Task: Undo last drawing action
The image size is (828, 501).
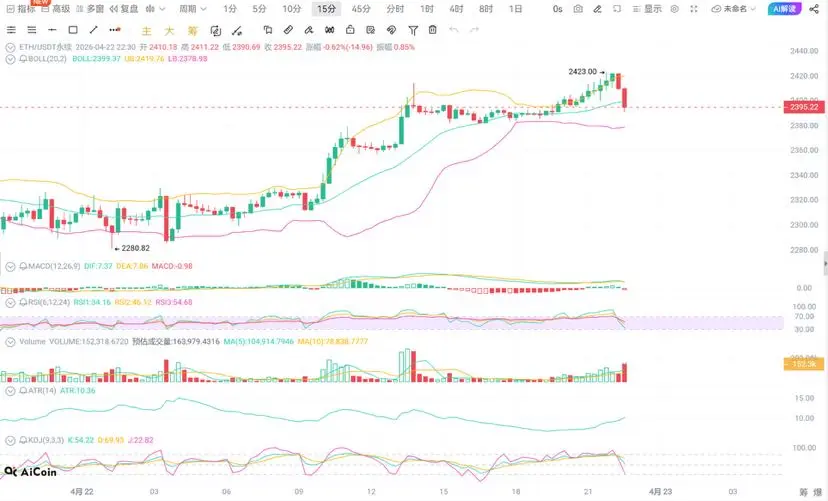Action: pos(454,30)
